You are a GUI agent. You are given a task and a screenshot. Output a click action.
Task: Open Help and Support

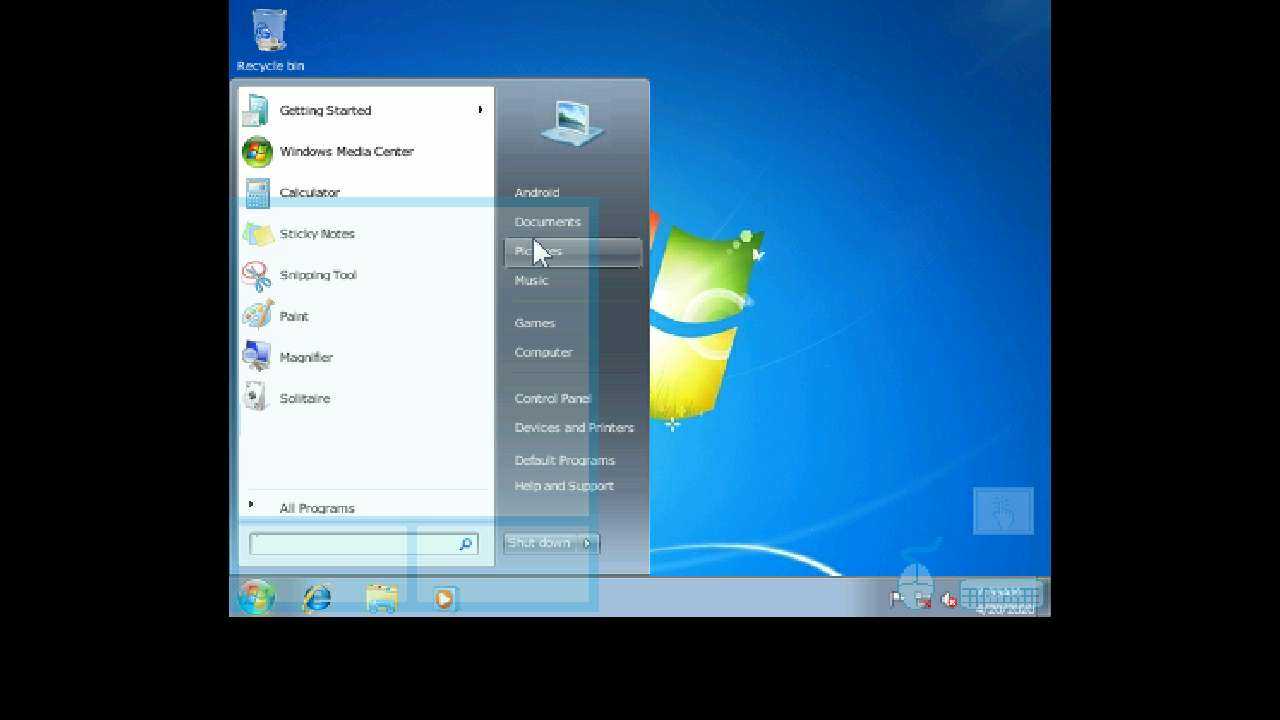(564, 486)
